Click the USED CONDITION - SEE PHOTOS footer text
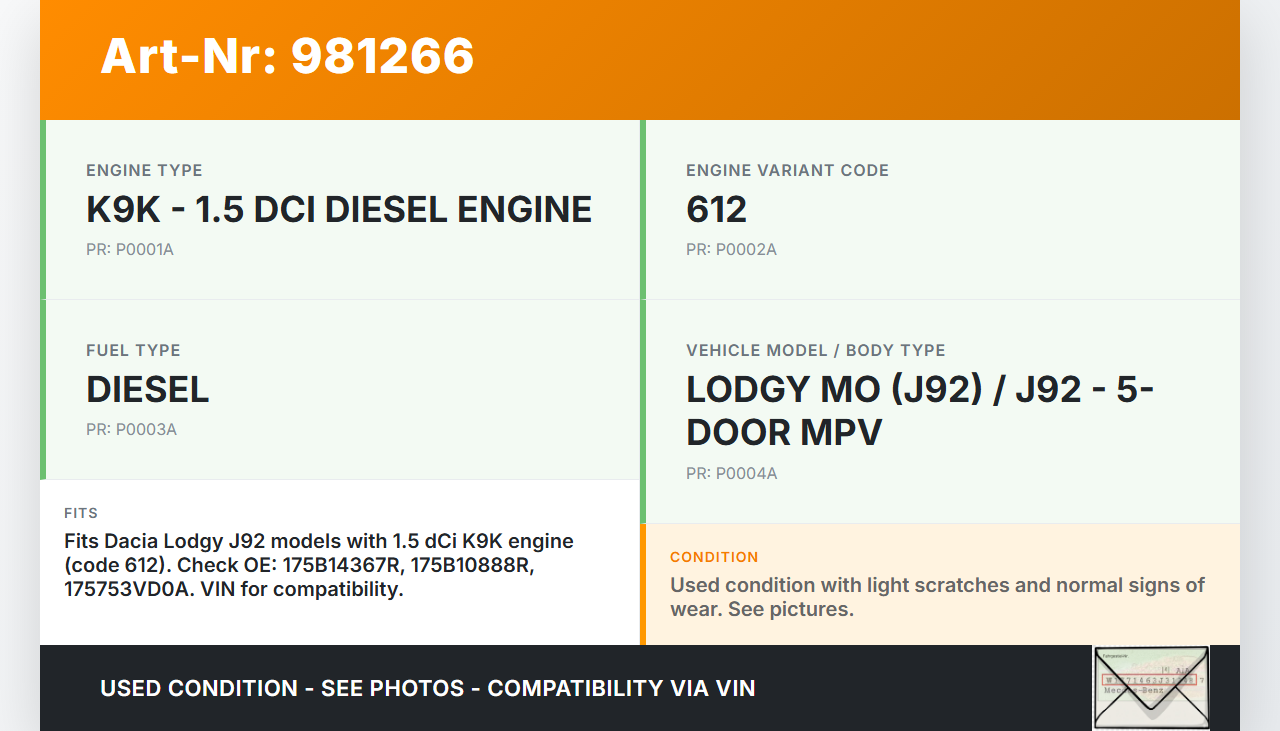The height and width of the screenshot is (731, 1280). coord(427,688)
